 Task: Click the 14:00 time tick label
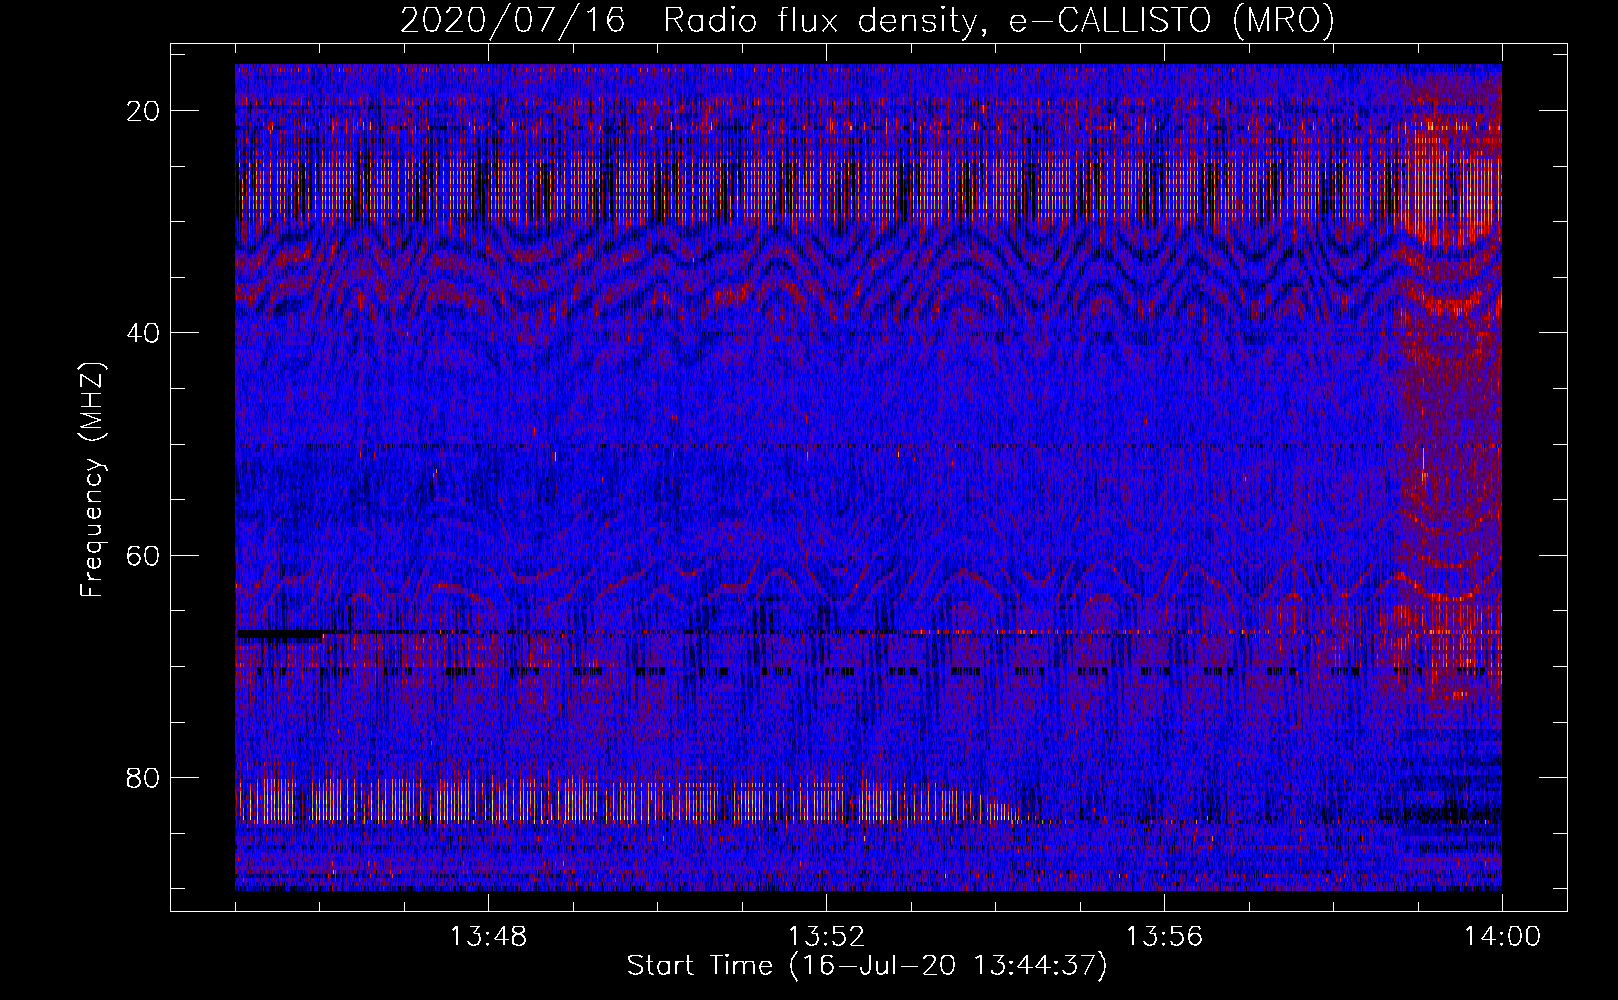[1502, 937]
